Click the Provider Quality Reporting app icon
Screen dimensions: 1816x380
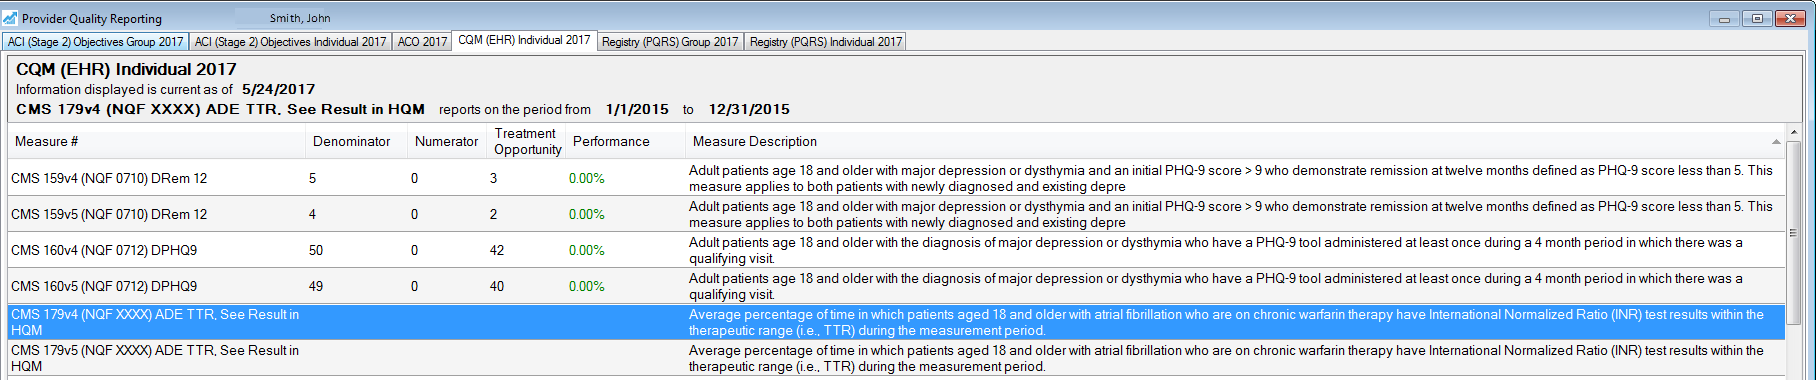10,18
